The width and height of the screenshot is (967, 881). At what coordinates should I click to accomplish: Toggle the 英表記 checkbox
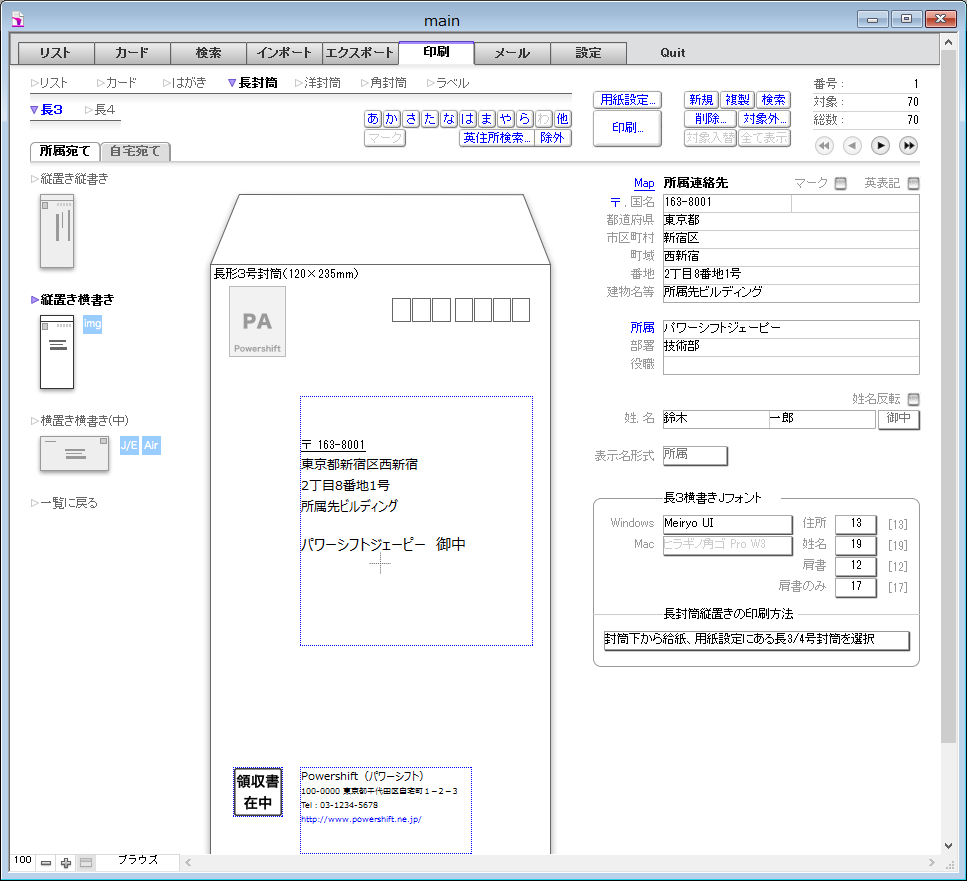912,183
